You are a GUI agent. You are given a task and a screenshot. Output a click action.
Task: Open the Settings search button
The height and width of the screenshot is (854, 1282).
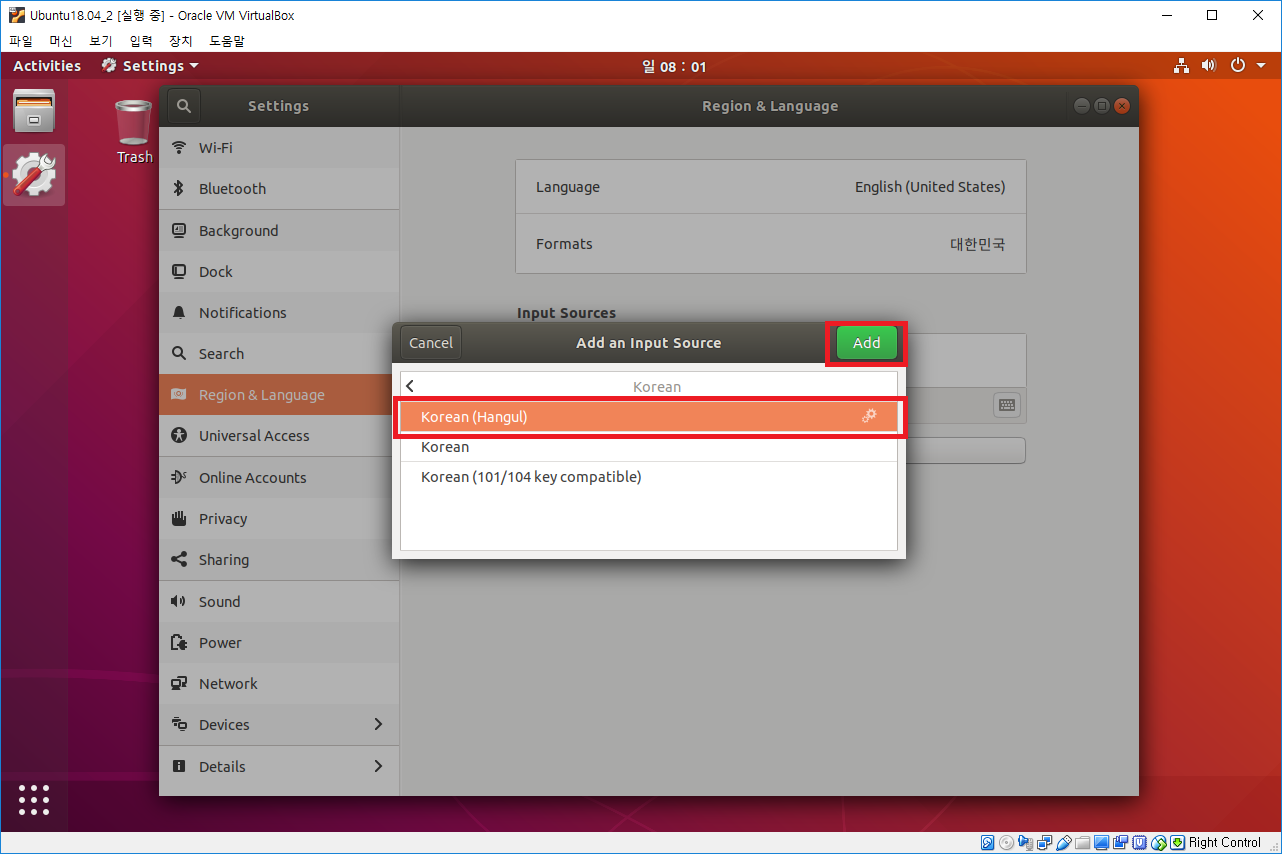[x=184, y=106]
